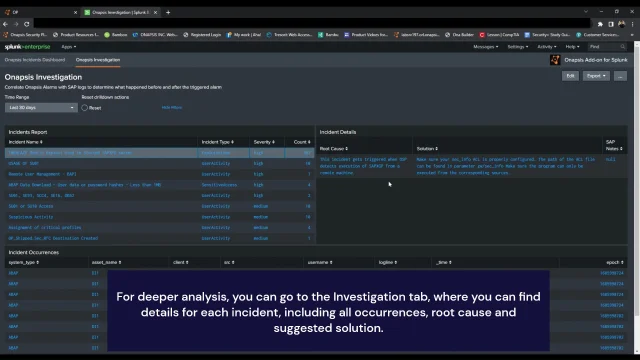Open the Apps dropdown in Splunk bar
640x360 pixels.
69,47
